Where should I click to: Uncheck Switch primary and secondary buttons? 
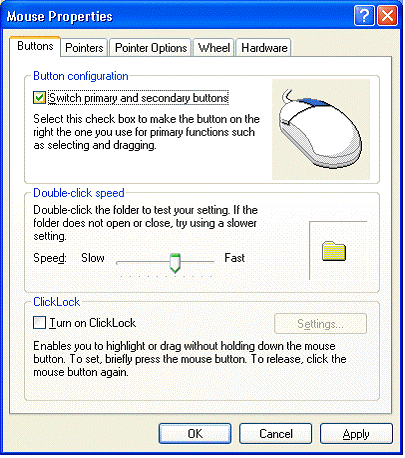point(39,98)
